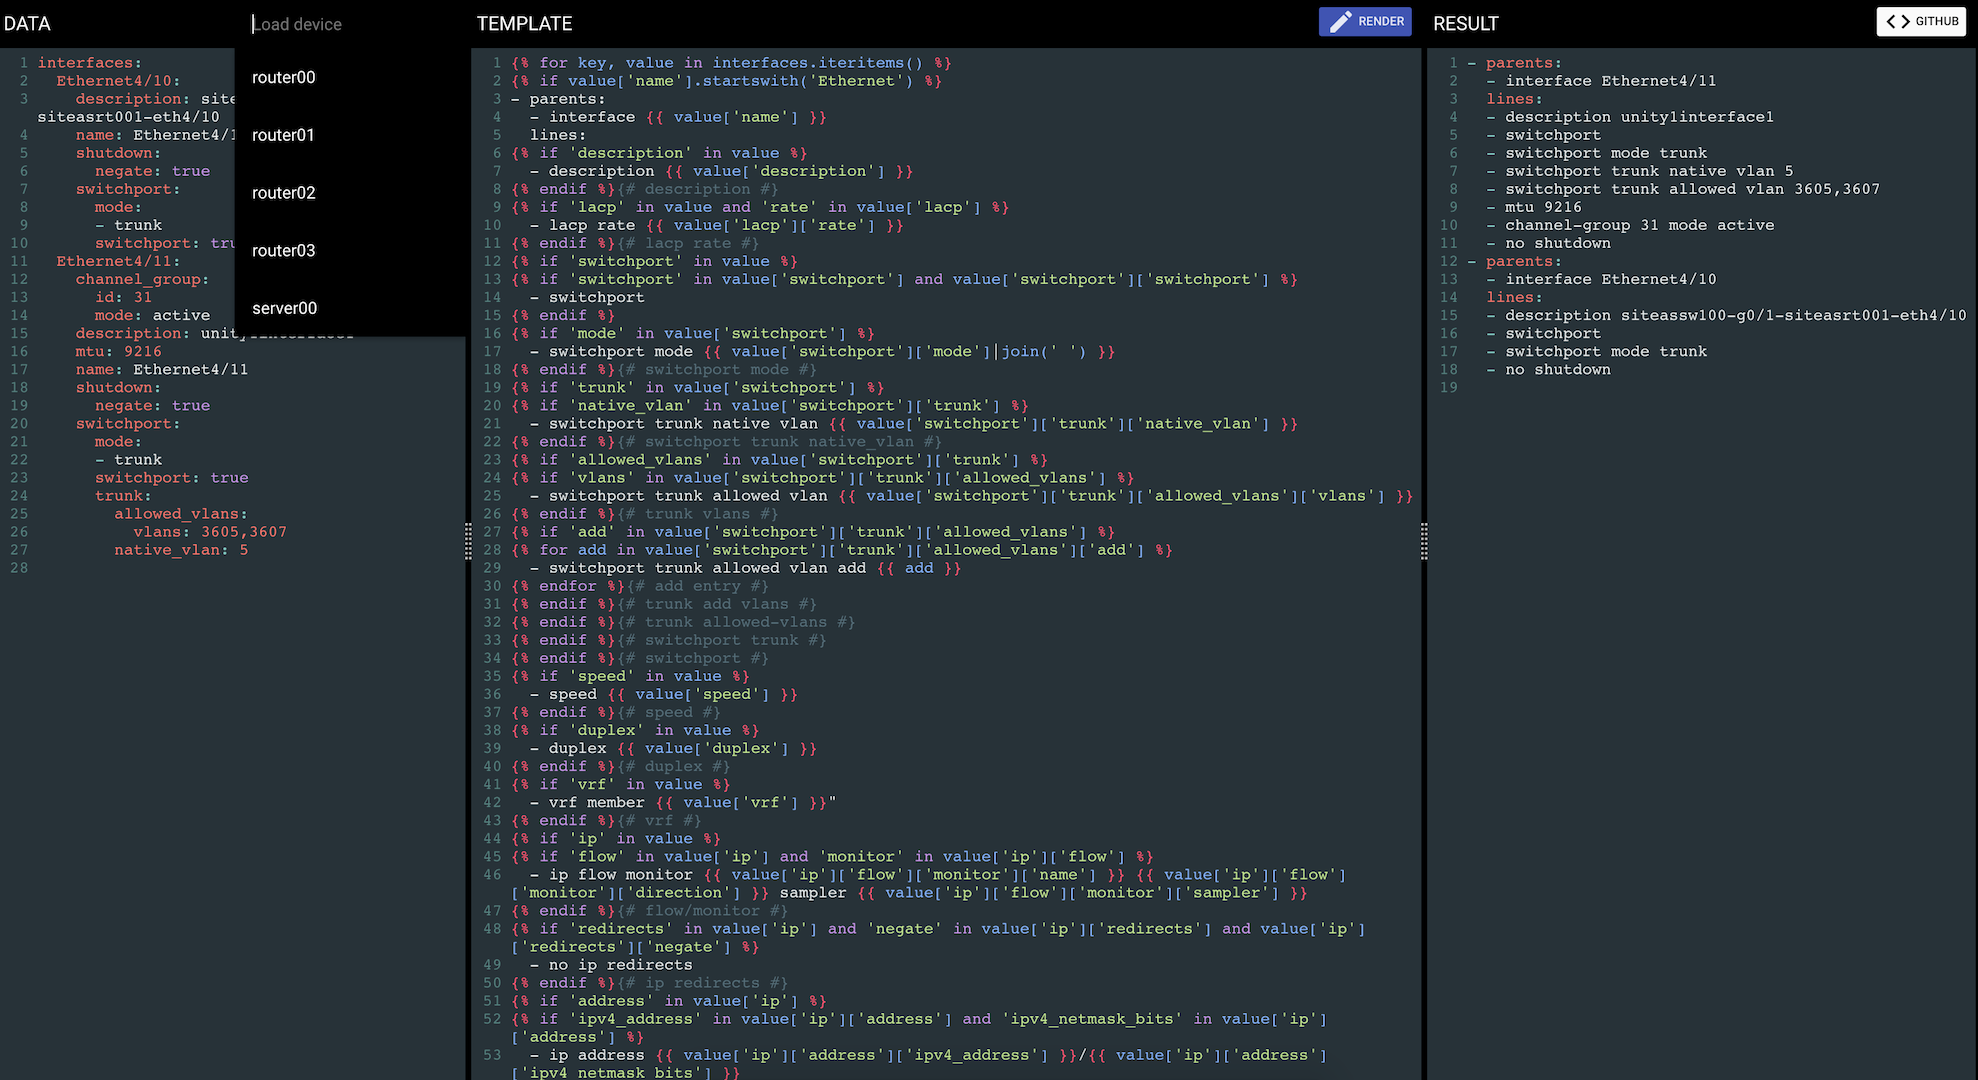Open the GITHUB link button
This screenshot has width=1978, height=1080.
click(1921, 21)
